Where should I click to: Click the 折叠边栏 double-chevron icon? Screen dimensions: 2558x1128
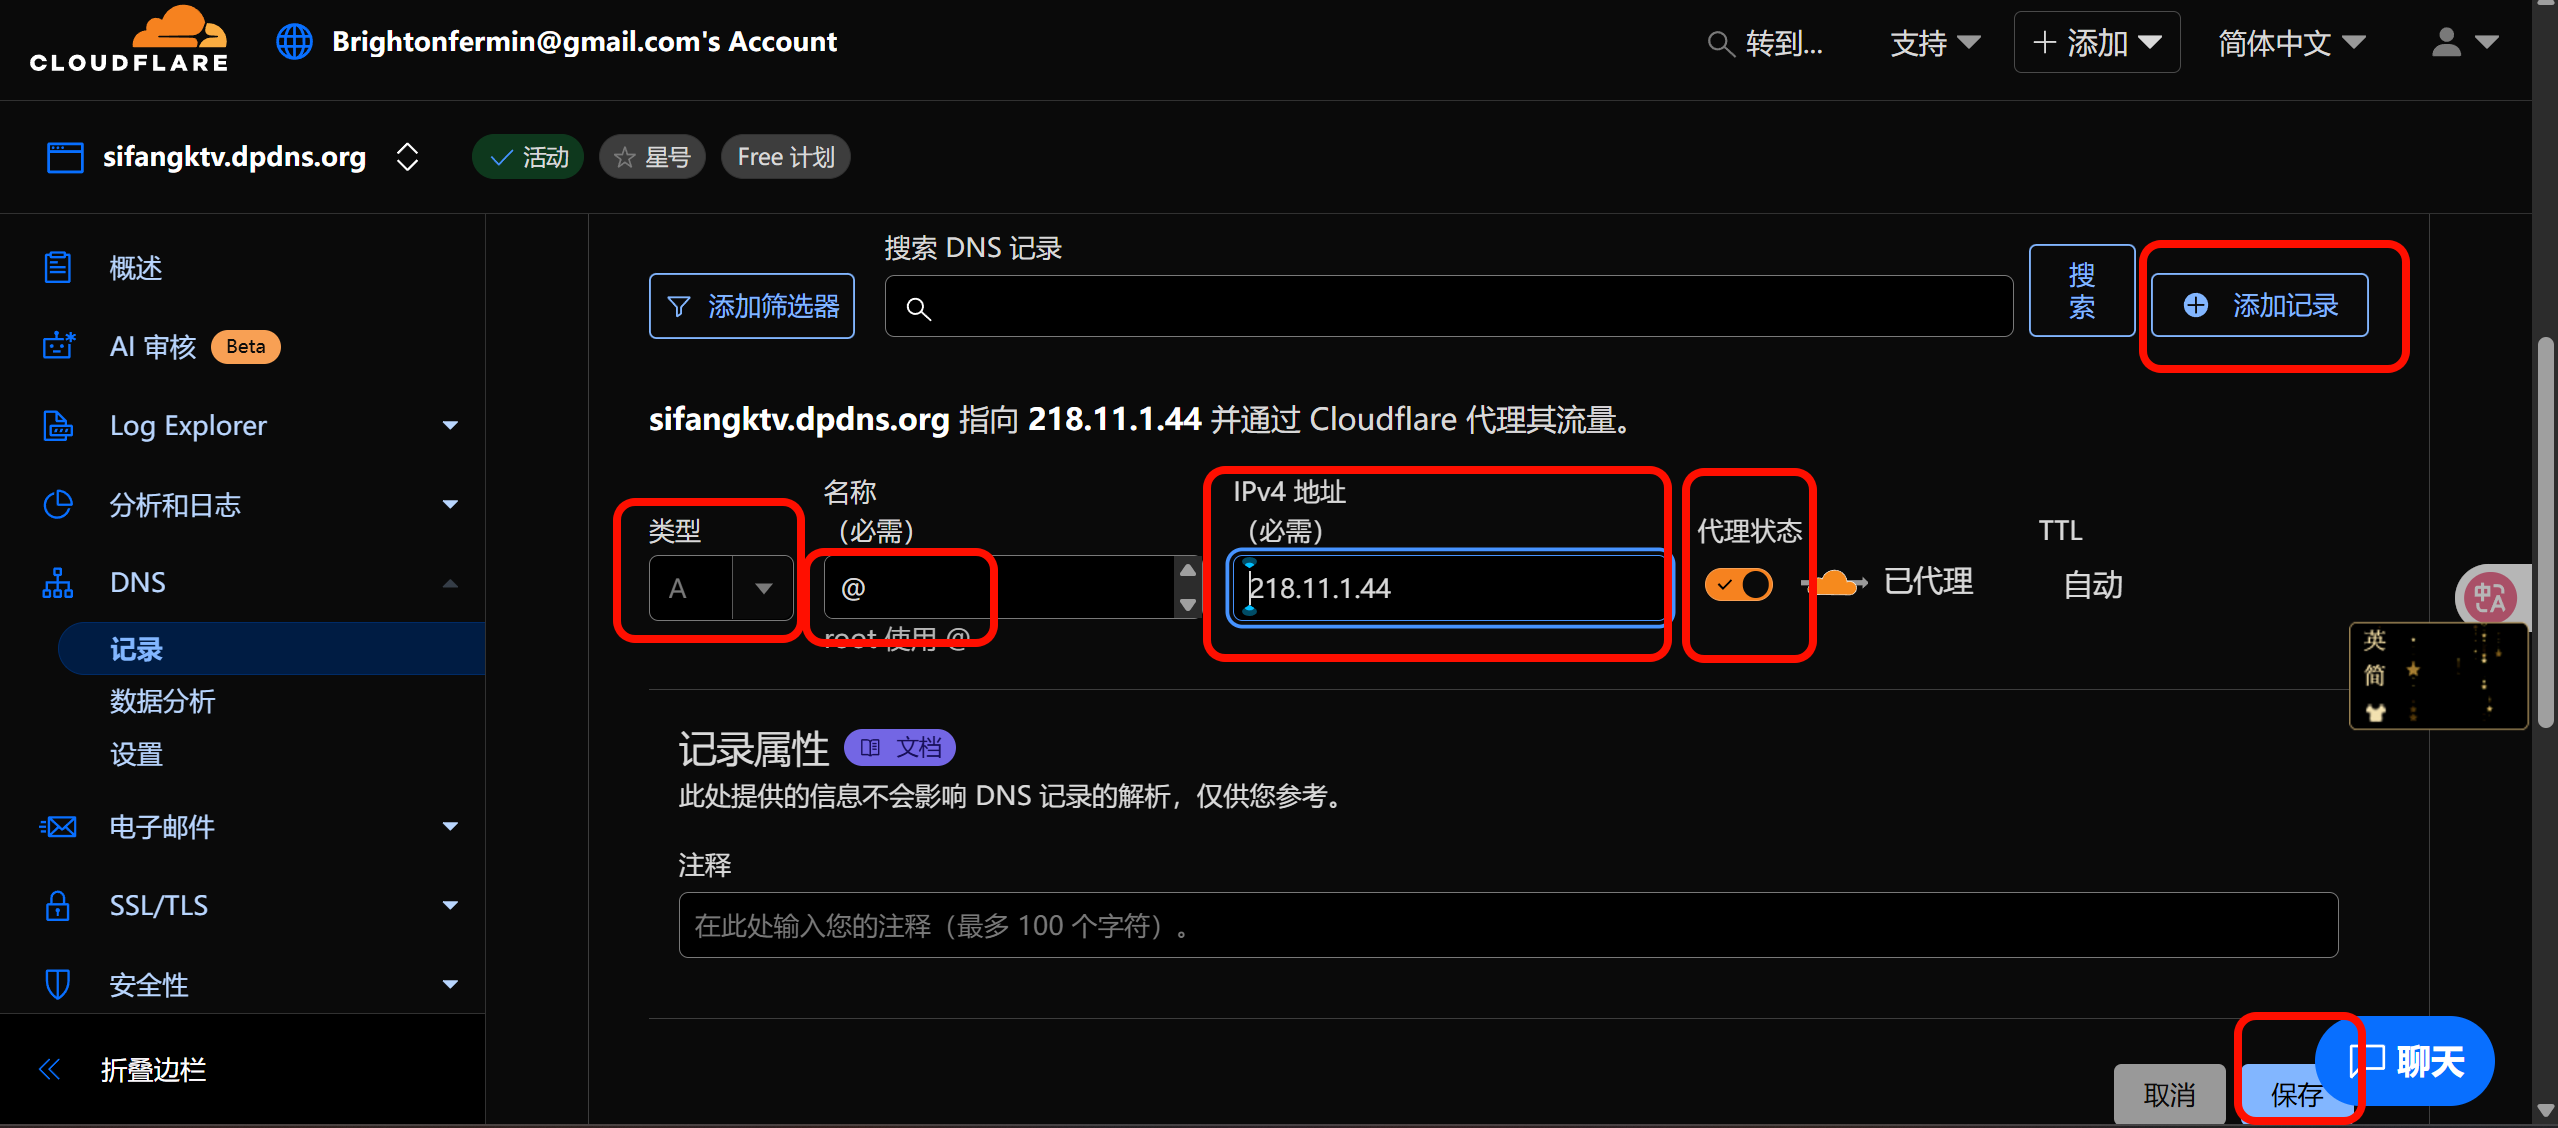[49, 1069]
